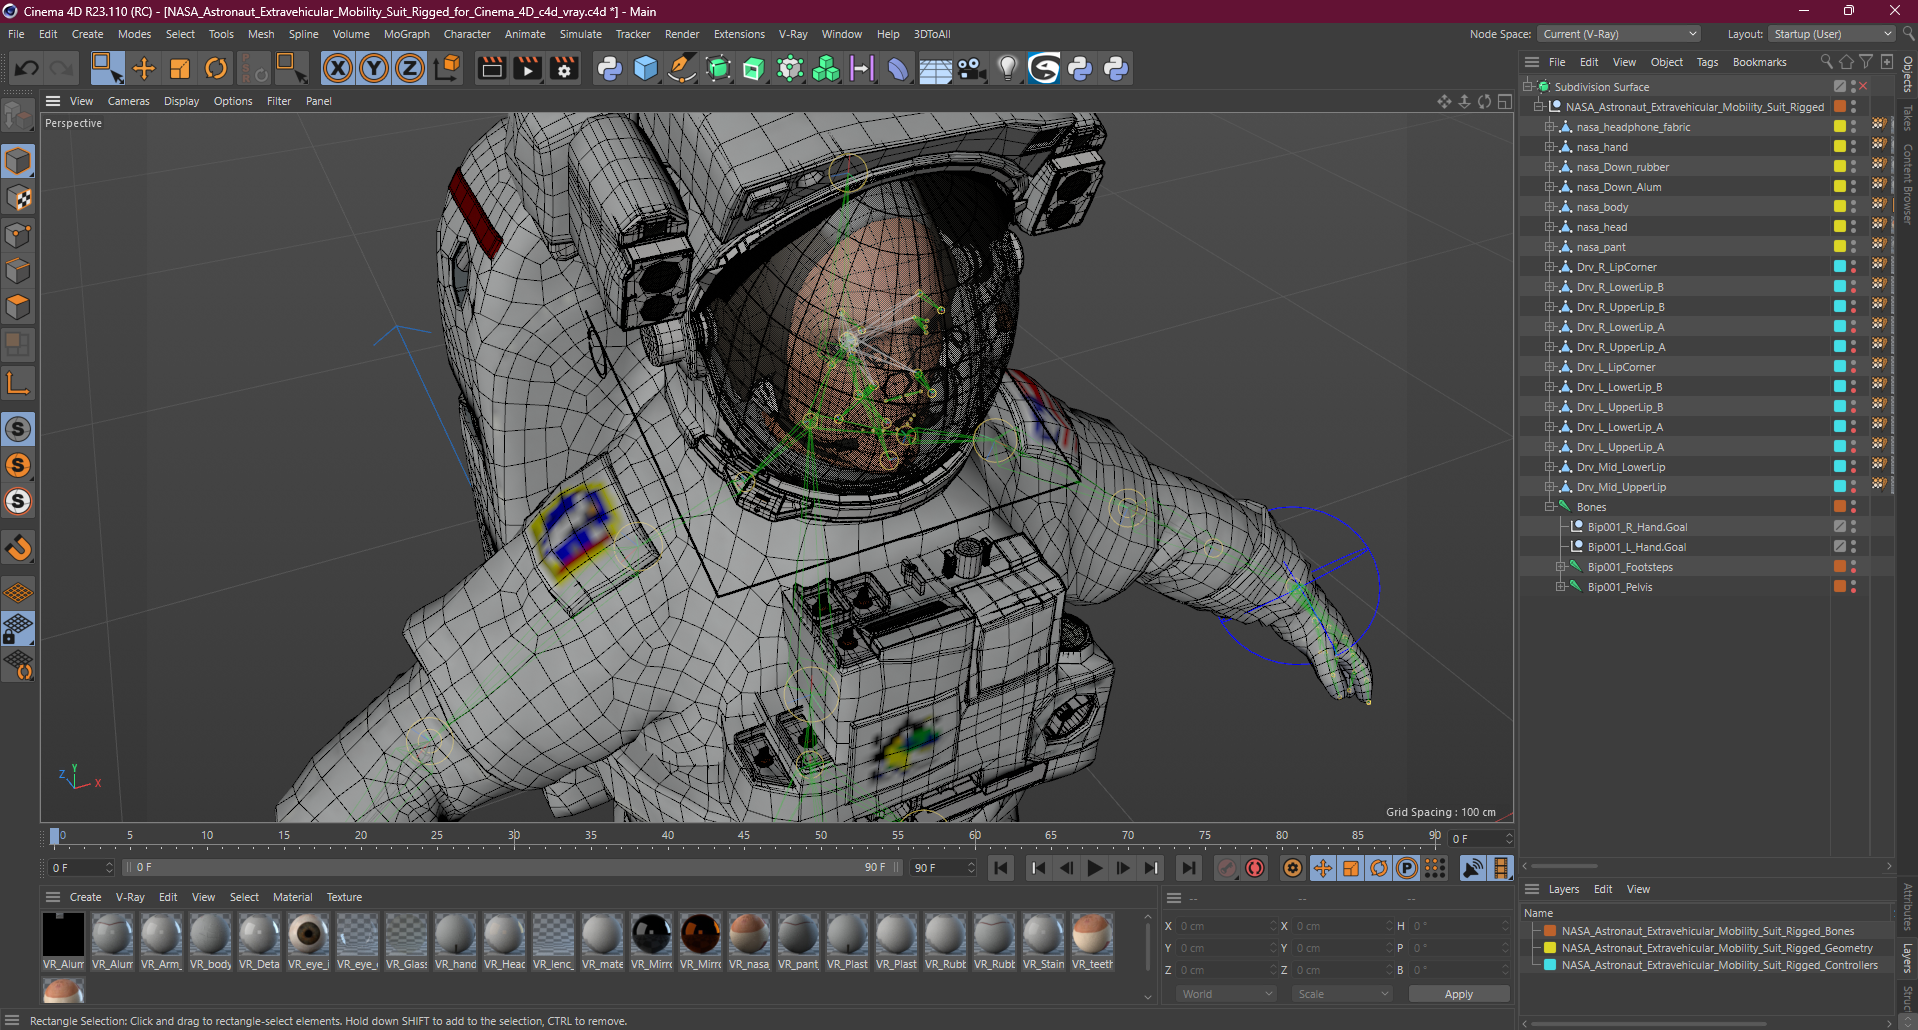
Task: Enable Model mode cube icon
Action: (18, 161)
